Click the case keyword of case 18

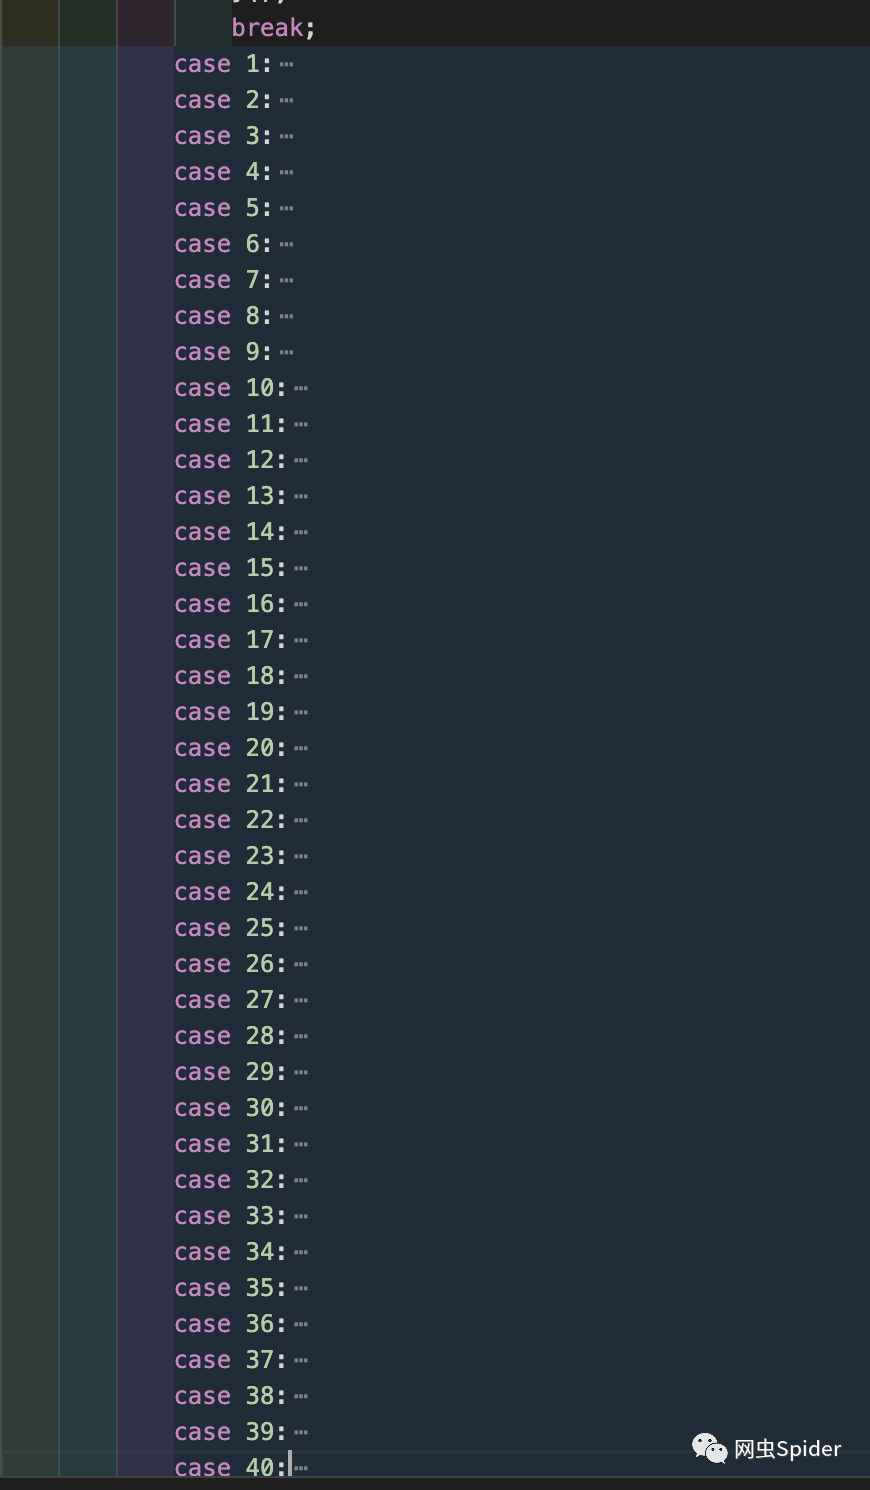pos(202,677)
